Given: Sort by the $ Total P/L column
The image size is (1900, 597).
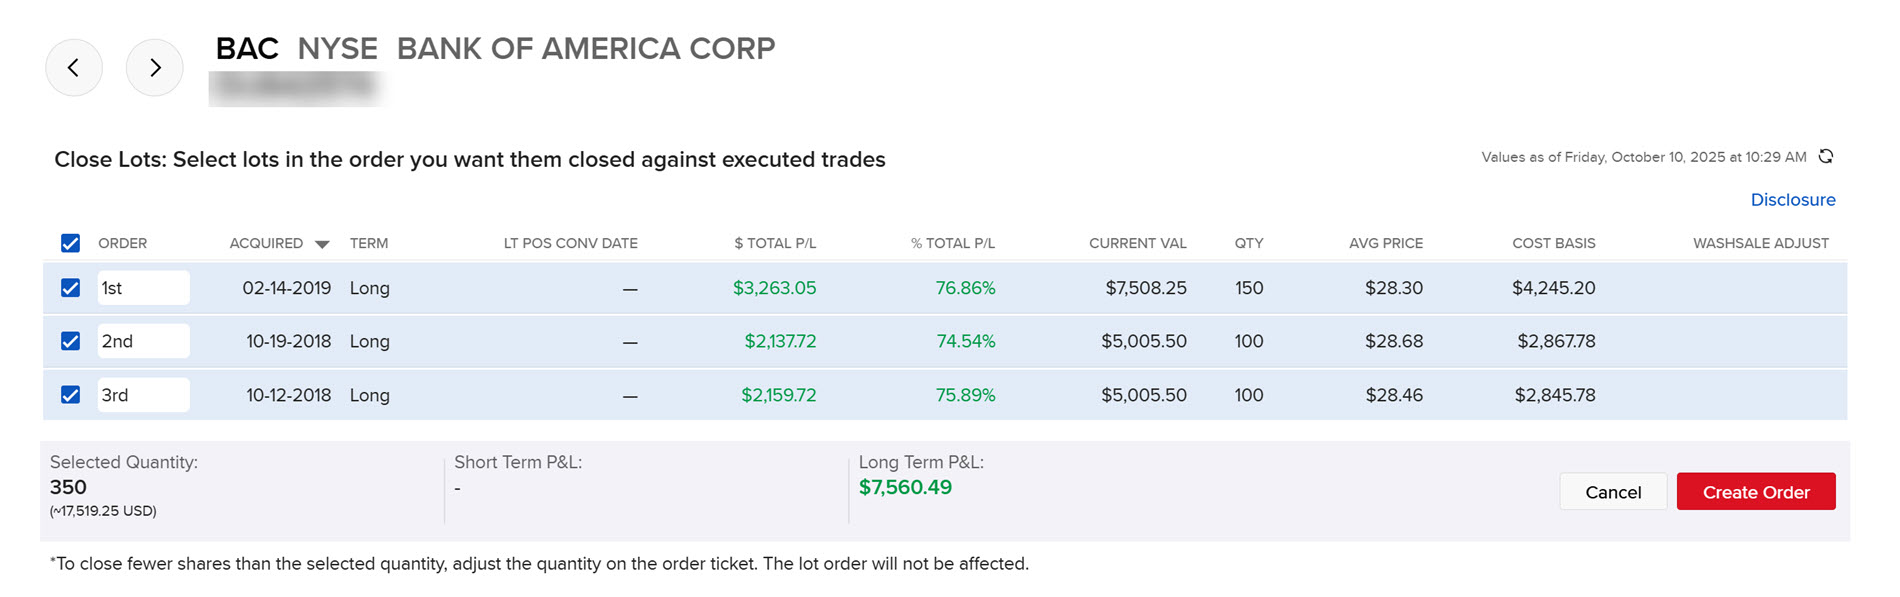Looking at the screenshot, I should (775, 243).
